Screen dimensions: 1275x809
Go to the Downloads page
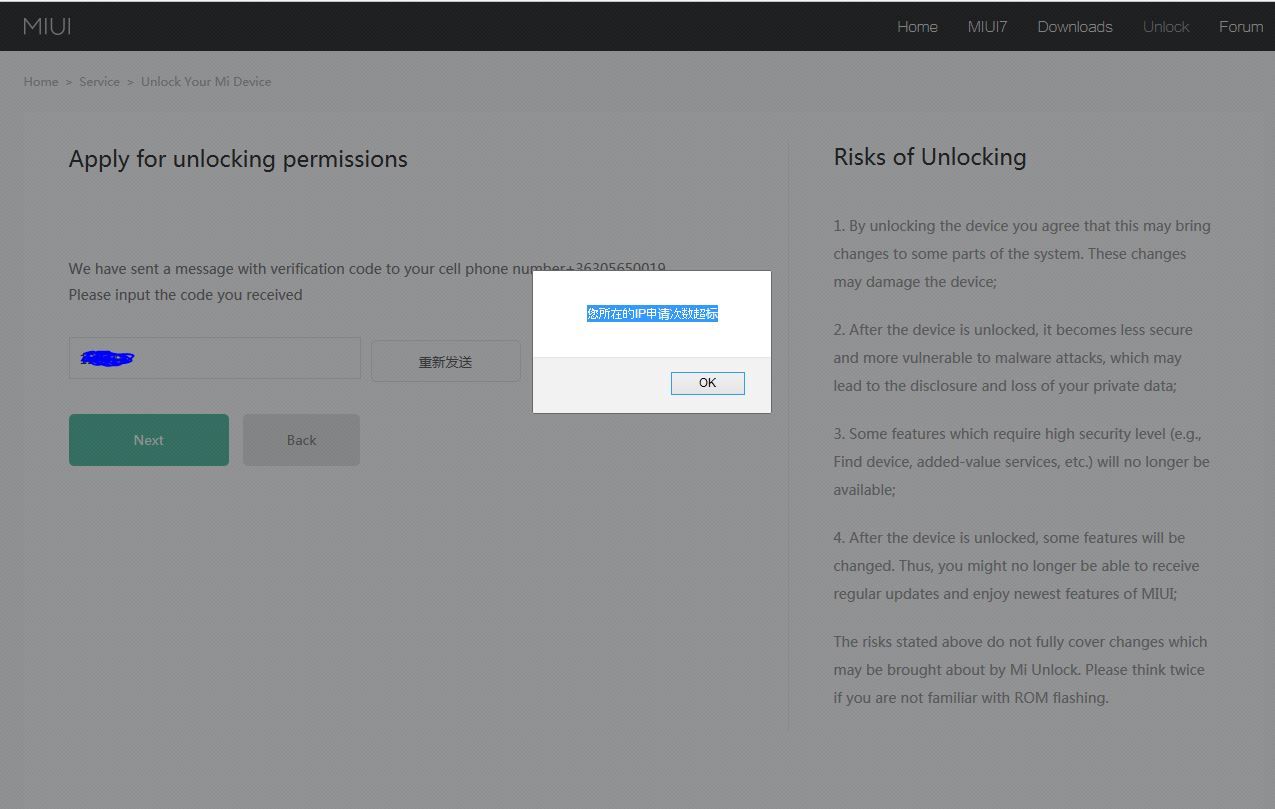pos(1075,27)
